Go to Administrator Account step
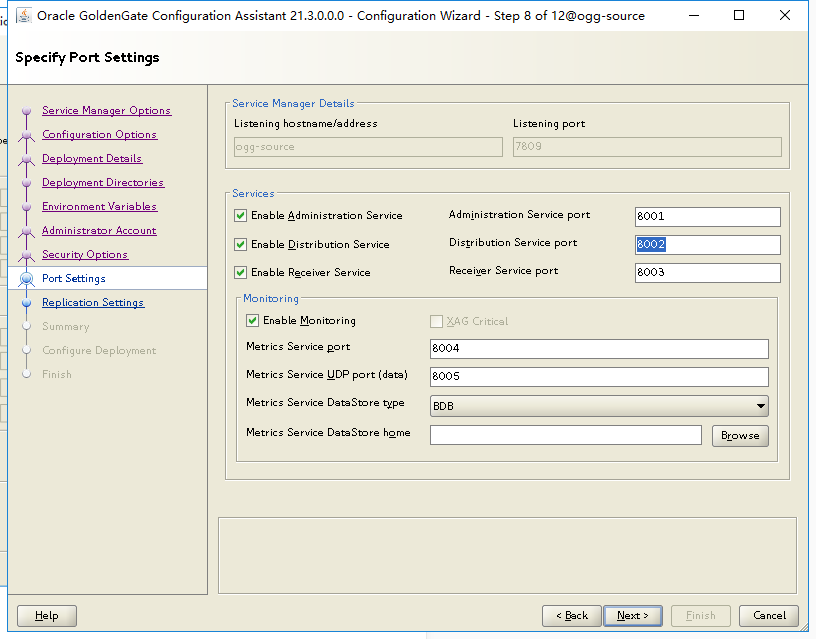This screenshot has width=816, height=639. 99,230
